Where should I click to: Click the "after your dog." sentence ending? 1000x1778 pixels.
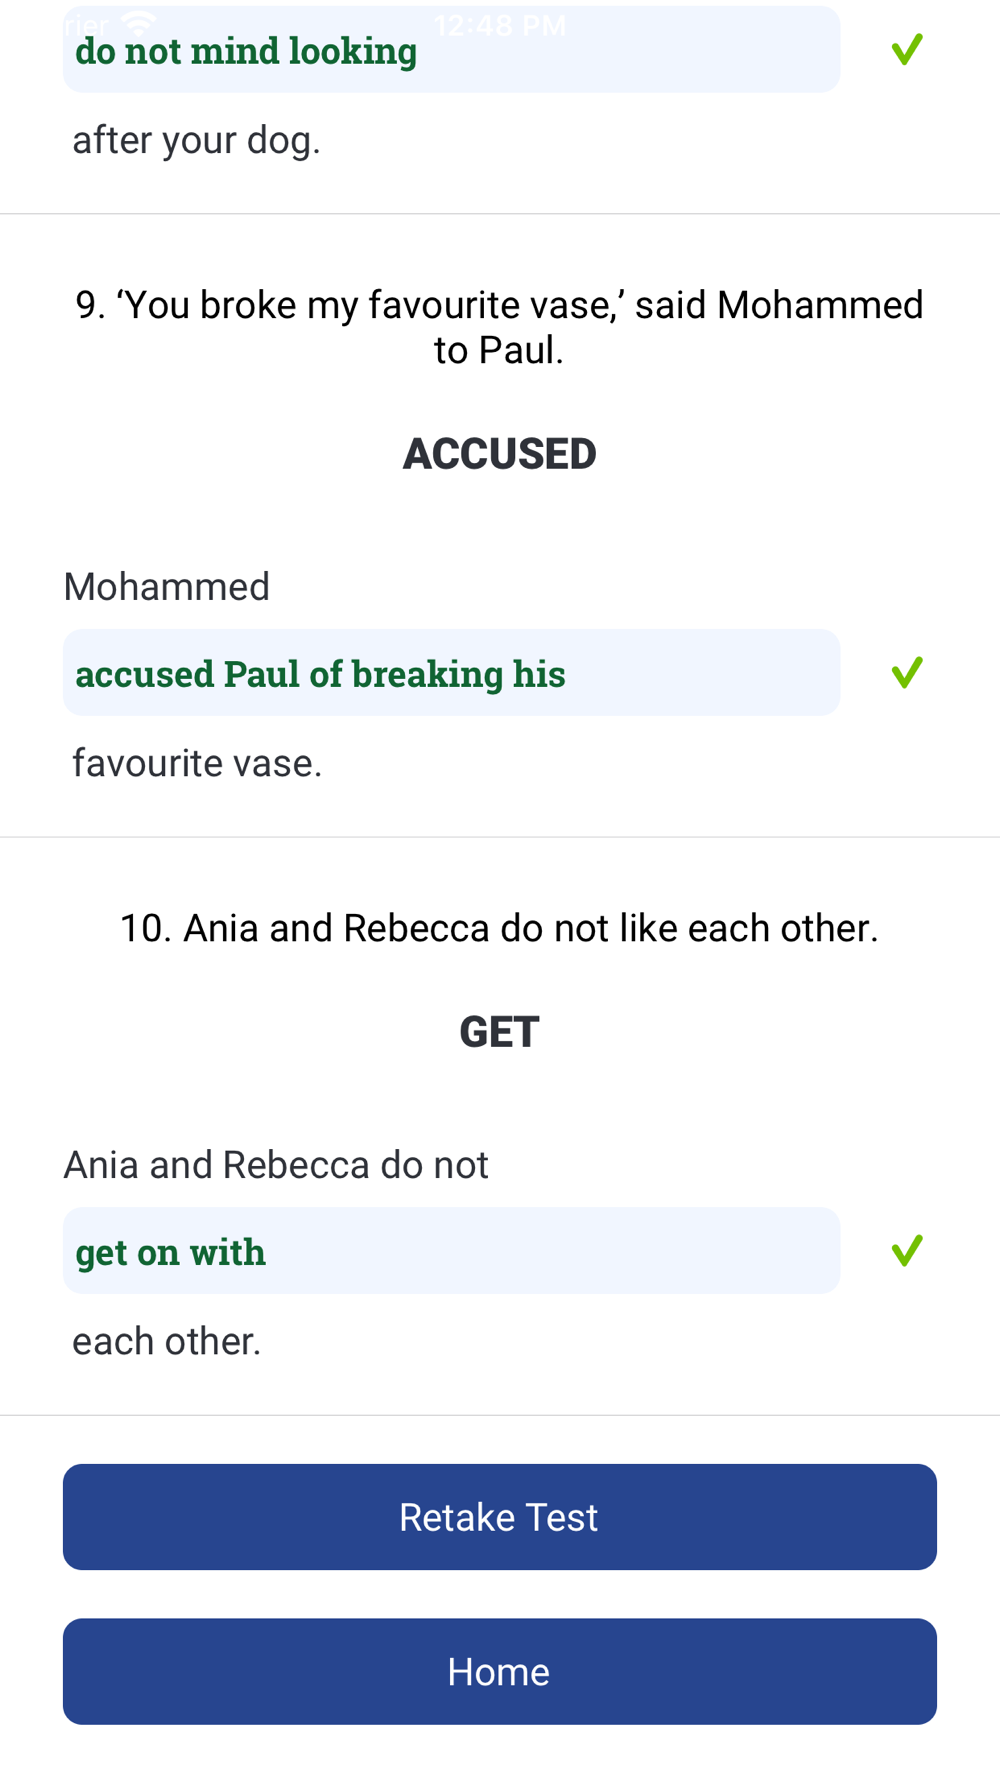196,140
